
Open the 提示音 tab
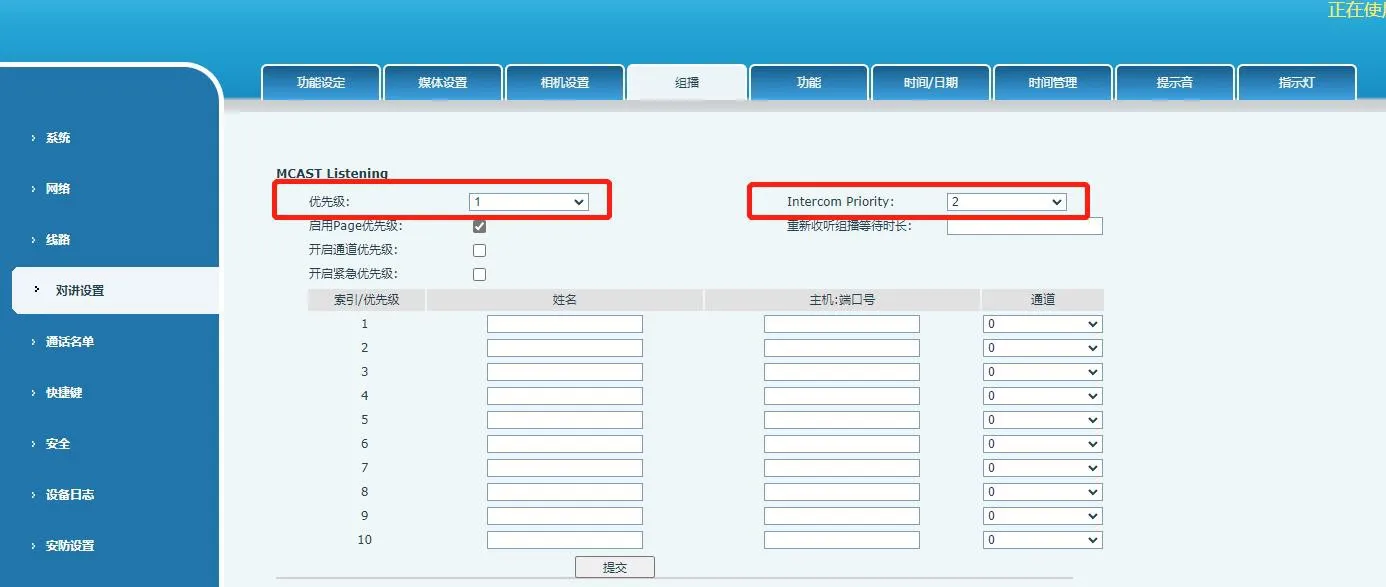click(1174, 83)
